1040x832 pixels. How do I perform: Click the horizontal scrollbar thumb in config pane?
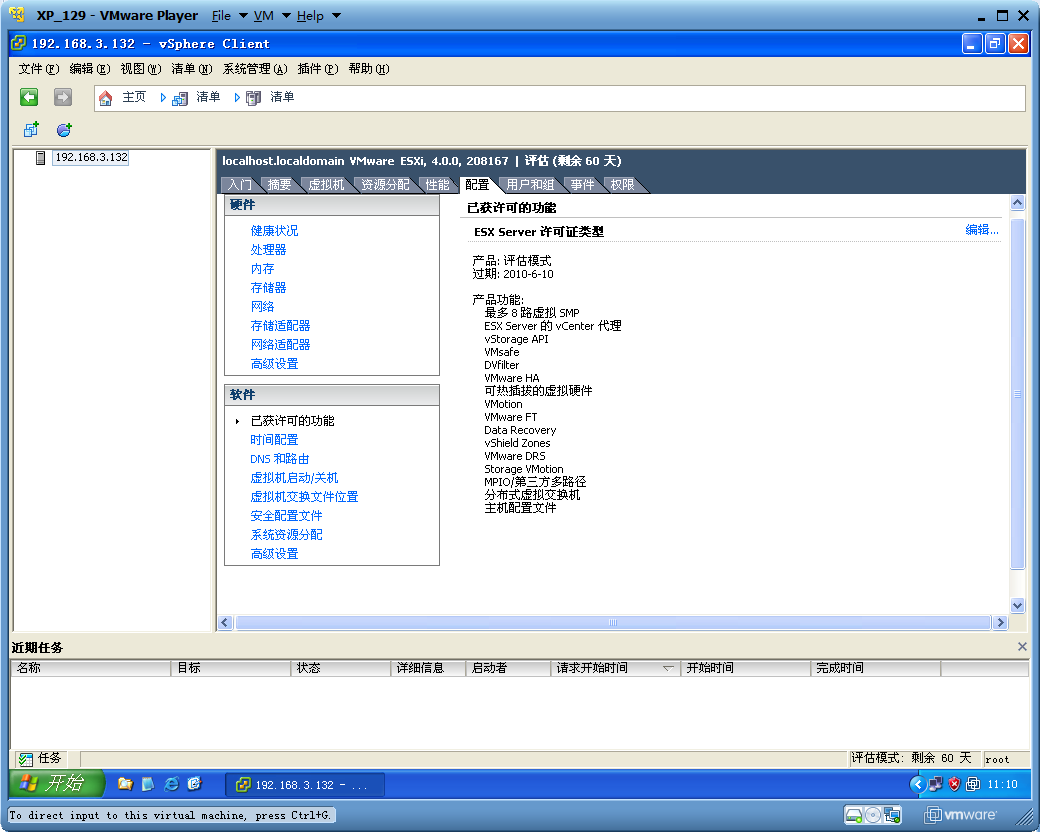pyautogui.click(x=613, y=622)
